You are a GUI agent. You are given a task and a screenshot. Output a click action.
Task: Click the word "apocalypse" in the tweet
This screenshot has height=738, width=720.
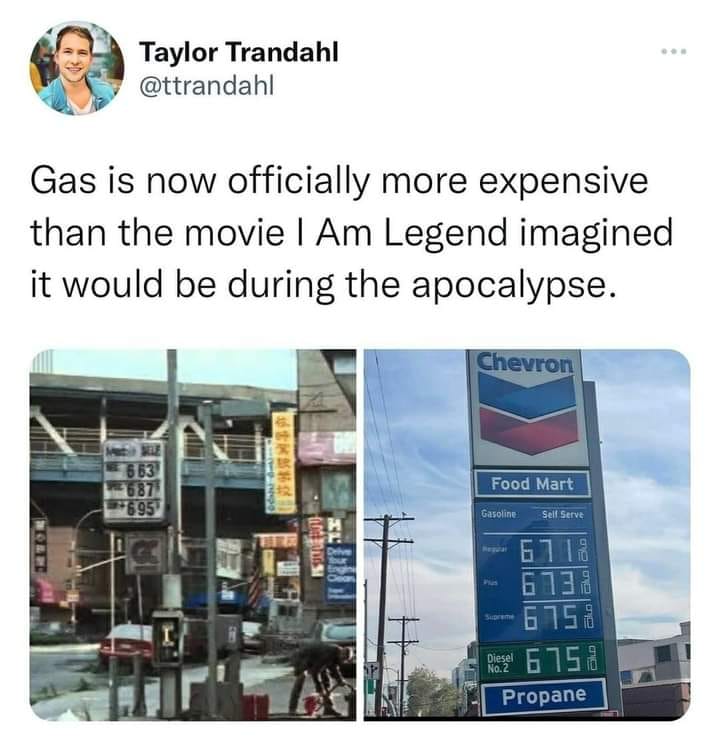point(514,285)
